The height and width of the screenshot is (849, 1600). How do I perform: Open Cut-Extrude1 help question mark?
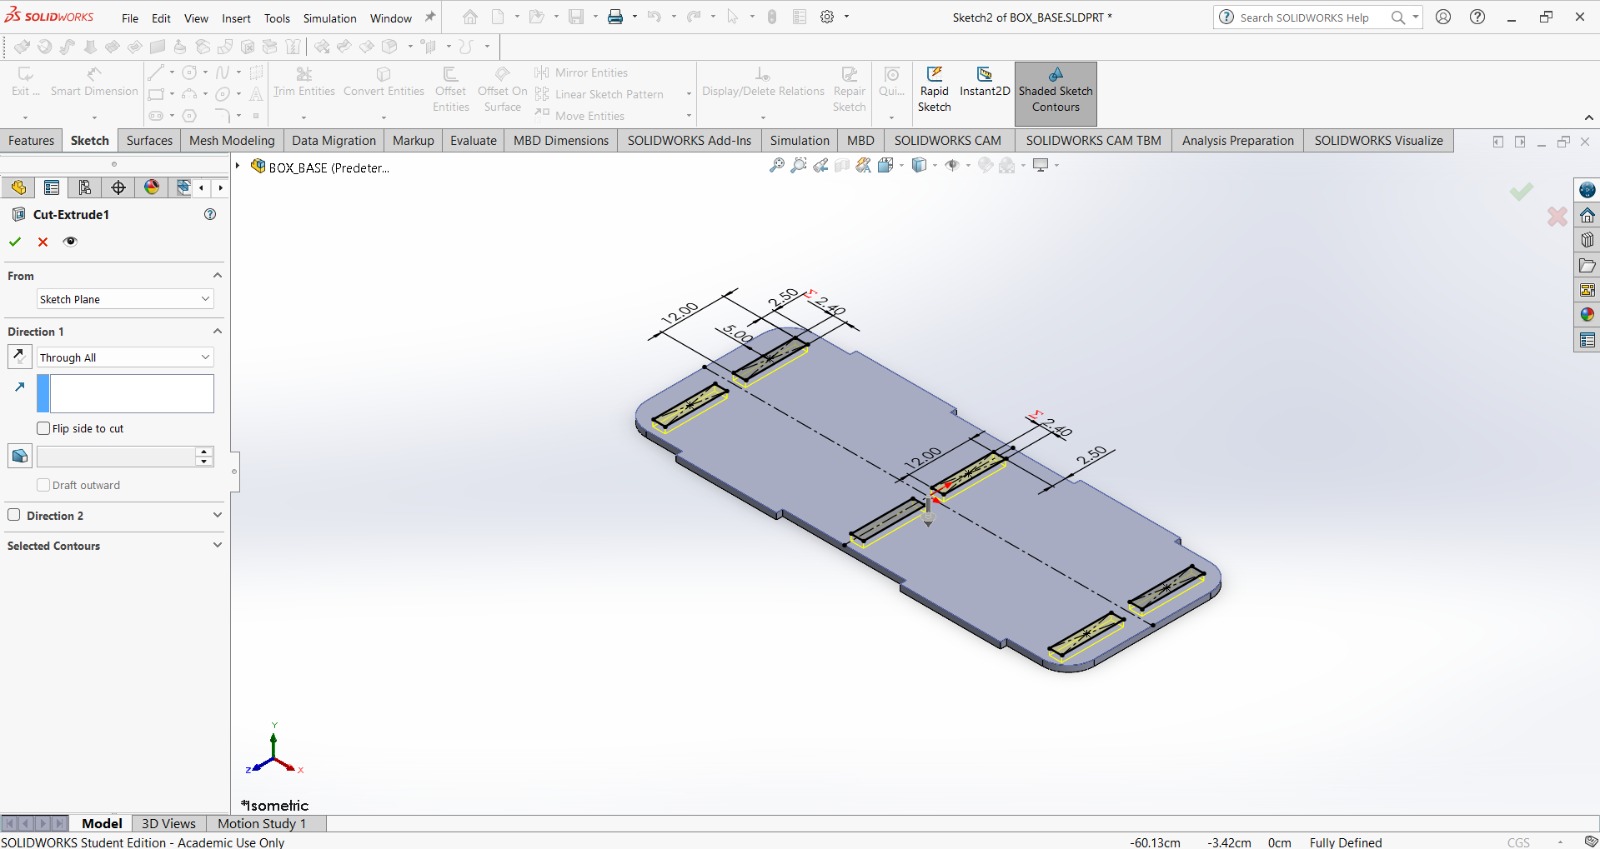pos(210,214)
